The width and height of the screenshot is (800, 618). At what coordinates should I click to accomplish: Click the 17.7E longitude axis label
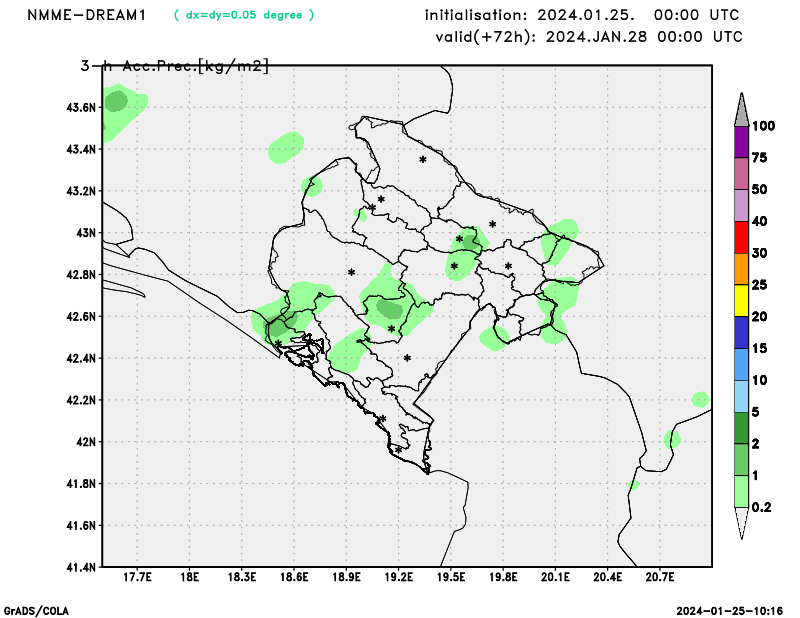click(137, 578)
